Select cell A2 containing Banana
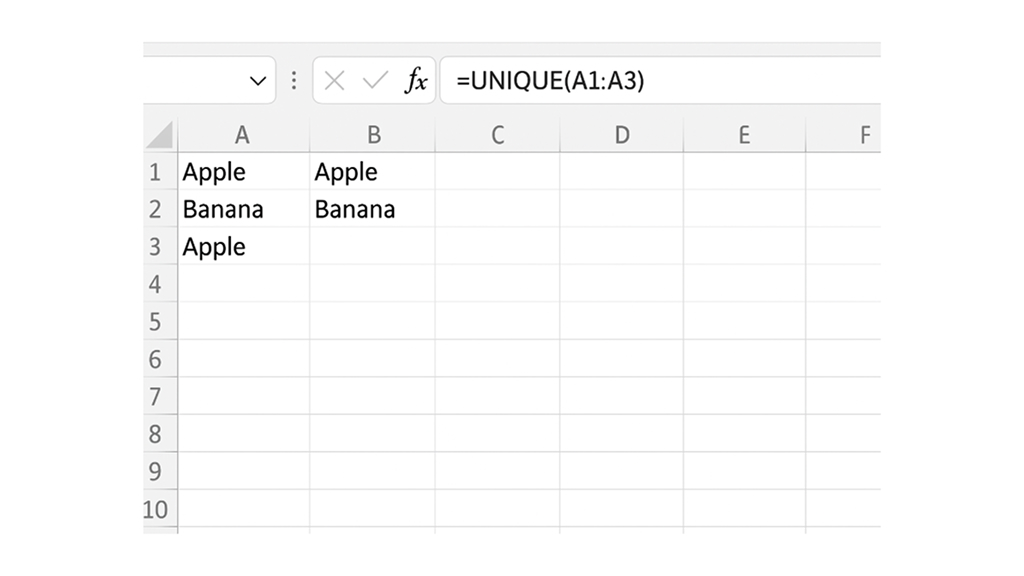 tap(241, 209)
